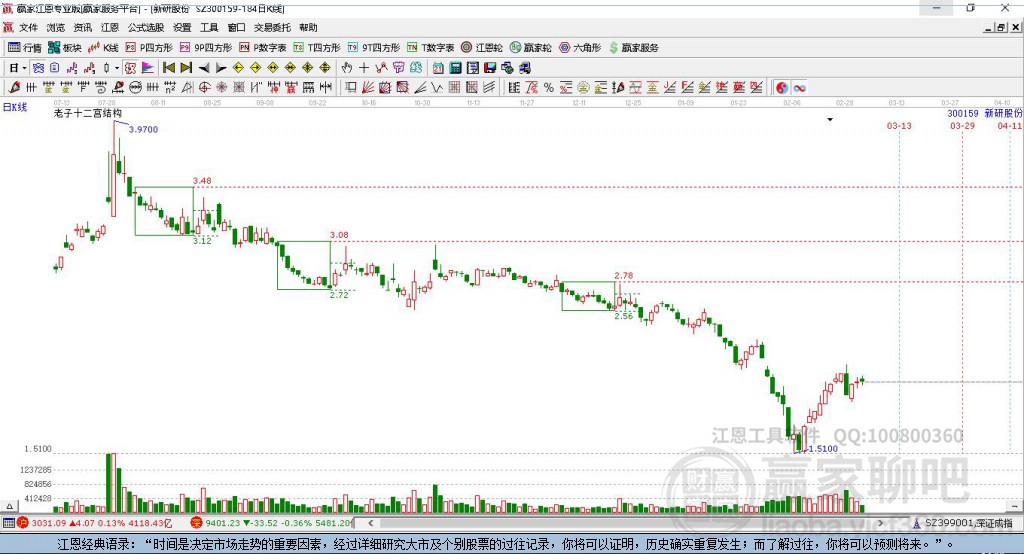The height and width of the screenshot is (554, 1024).
Task: Select the red pencil drawing tool
Action: (x=14, y=87)
